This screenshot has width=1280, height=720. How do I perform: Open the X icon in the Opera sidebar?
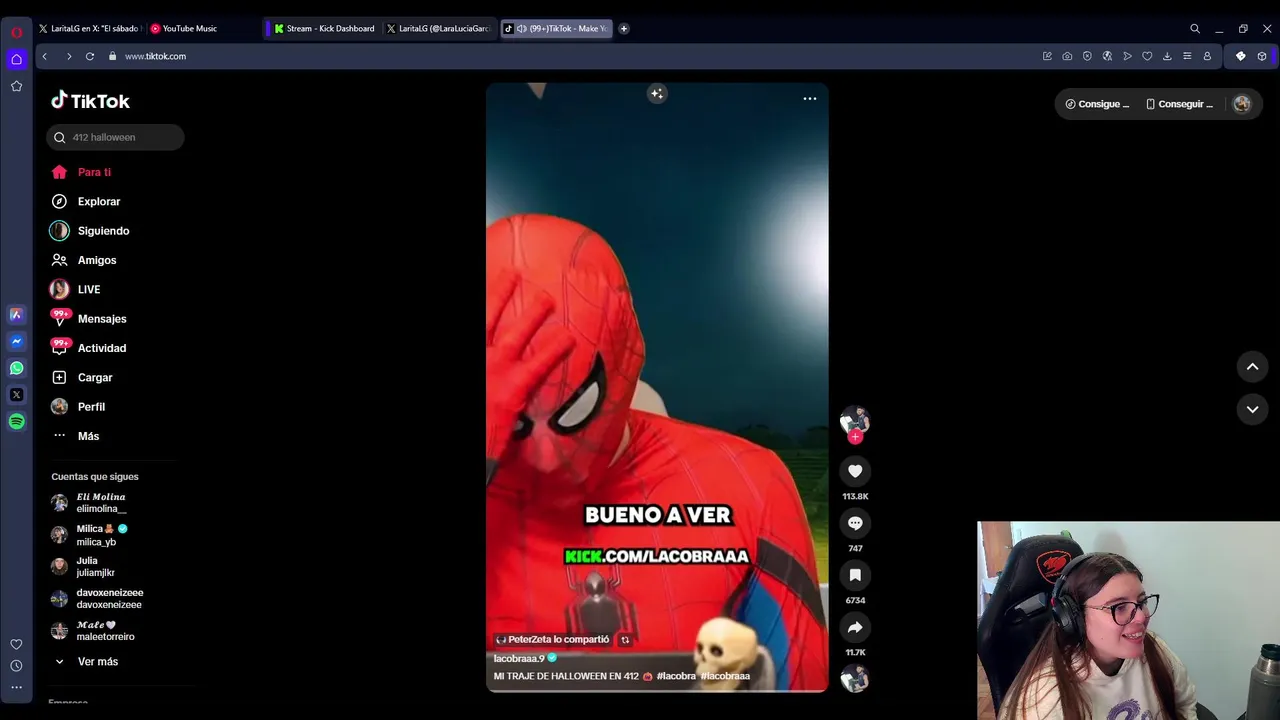click(16, 395)
